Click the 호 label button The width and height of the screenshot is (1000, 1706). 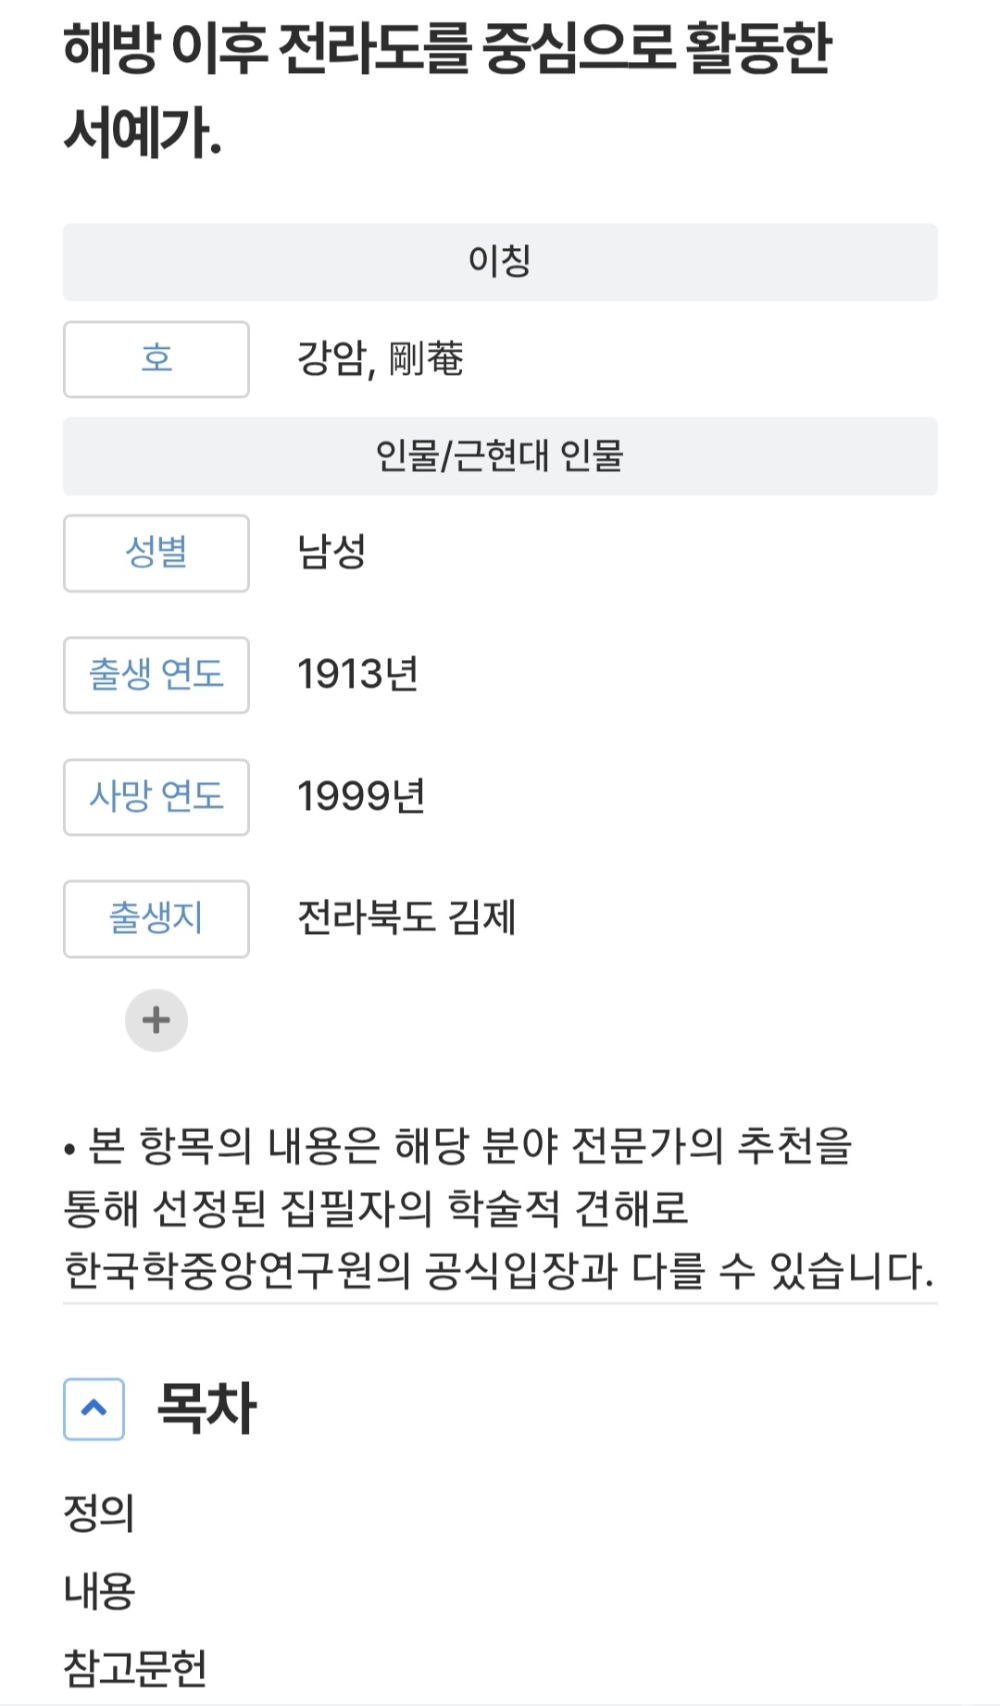click(x=156, y=359)
